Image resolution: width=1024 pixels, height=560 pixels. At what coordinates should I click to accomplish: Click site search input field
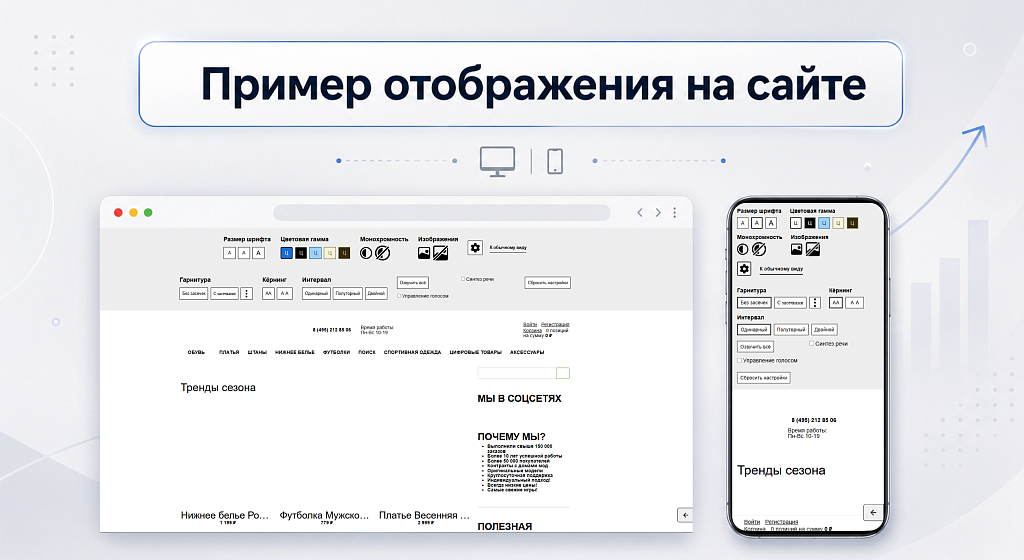coord(517,373)
